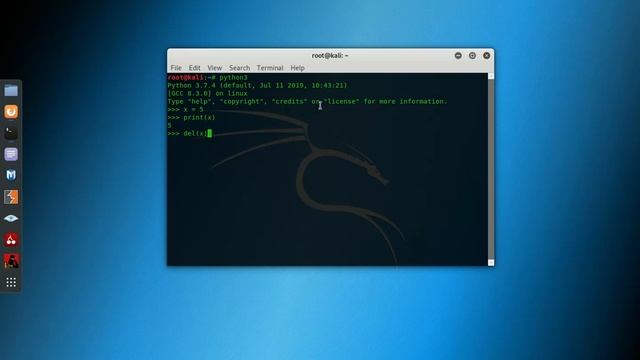Open the red hooded-figure dock icon

pos(11,261)
